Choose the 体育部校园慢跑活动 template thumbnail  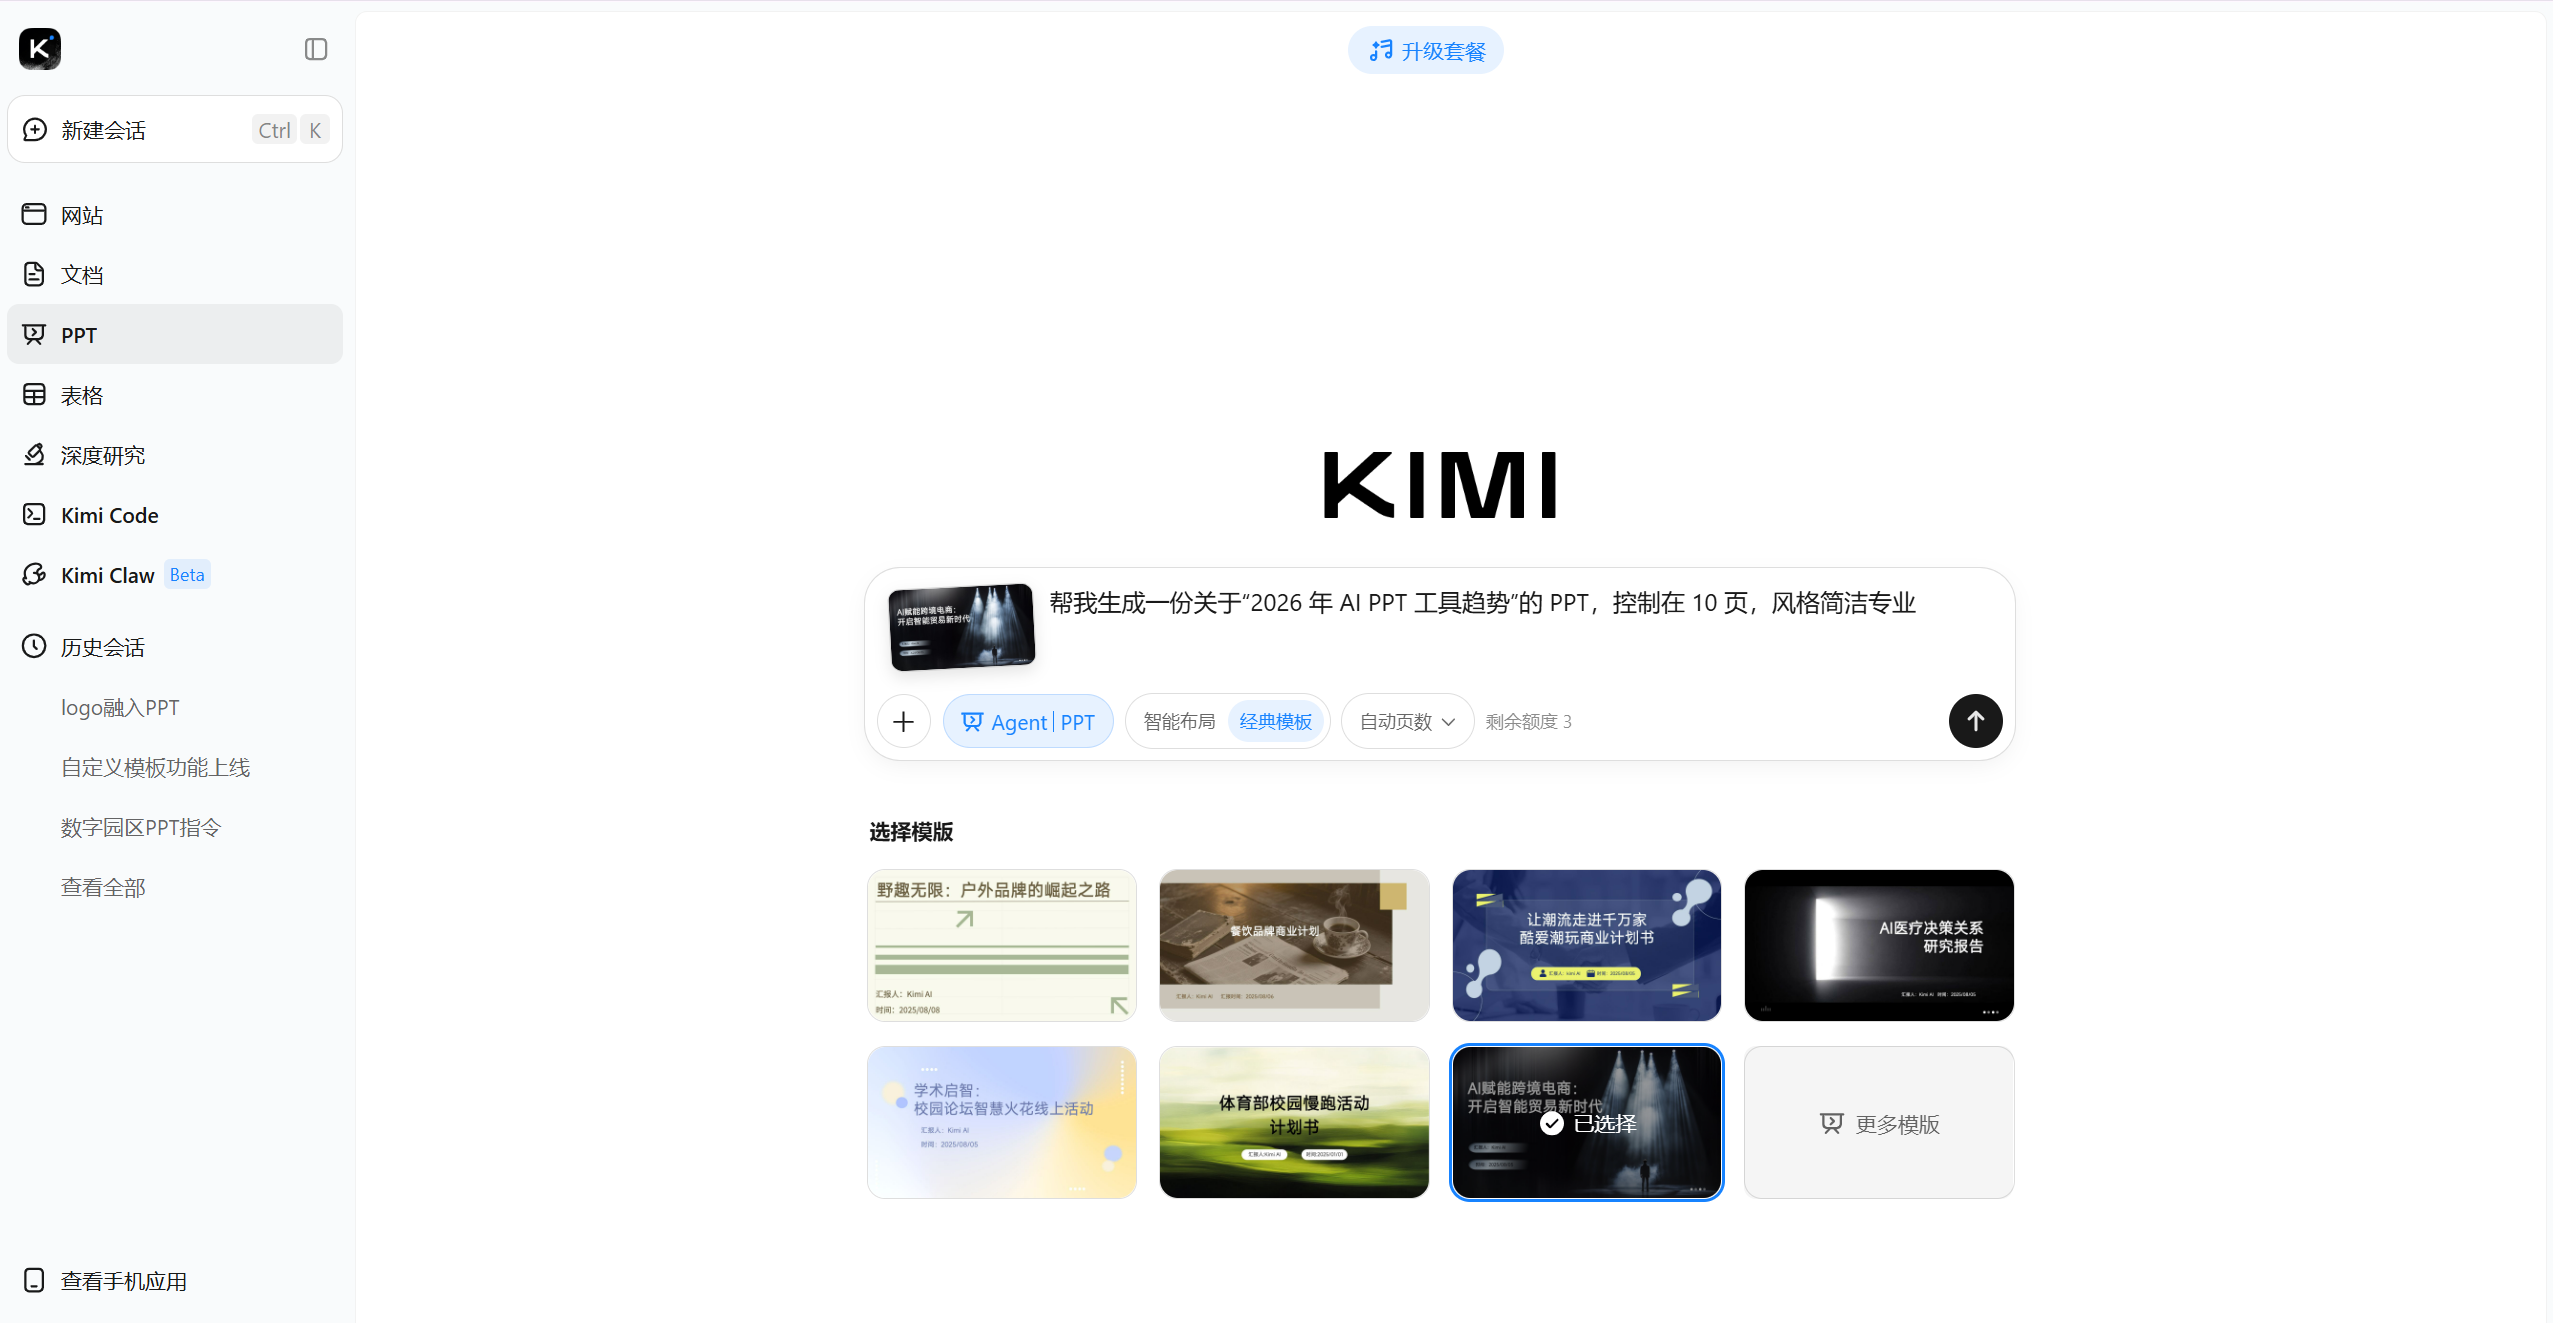click(x=1293, y=1122)
